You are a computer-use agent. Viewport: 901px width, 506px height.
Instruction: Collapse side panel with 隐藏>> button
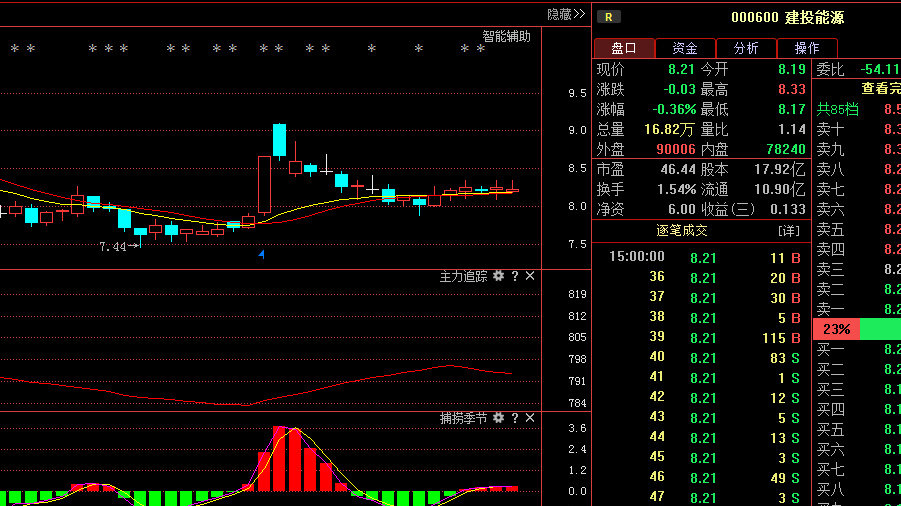click(x=565, y=14)
